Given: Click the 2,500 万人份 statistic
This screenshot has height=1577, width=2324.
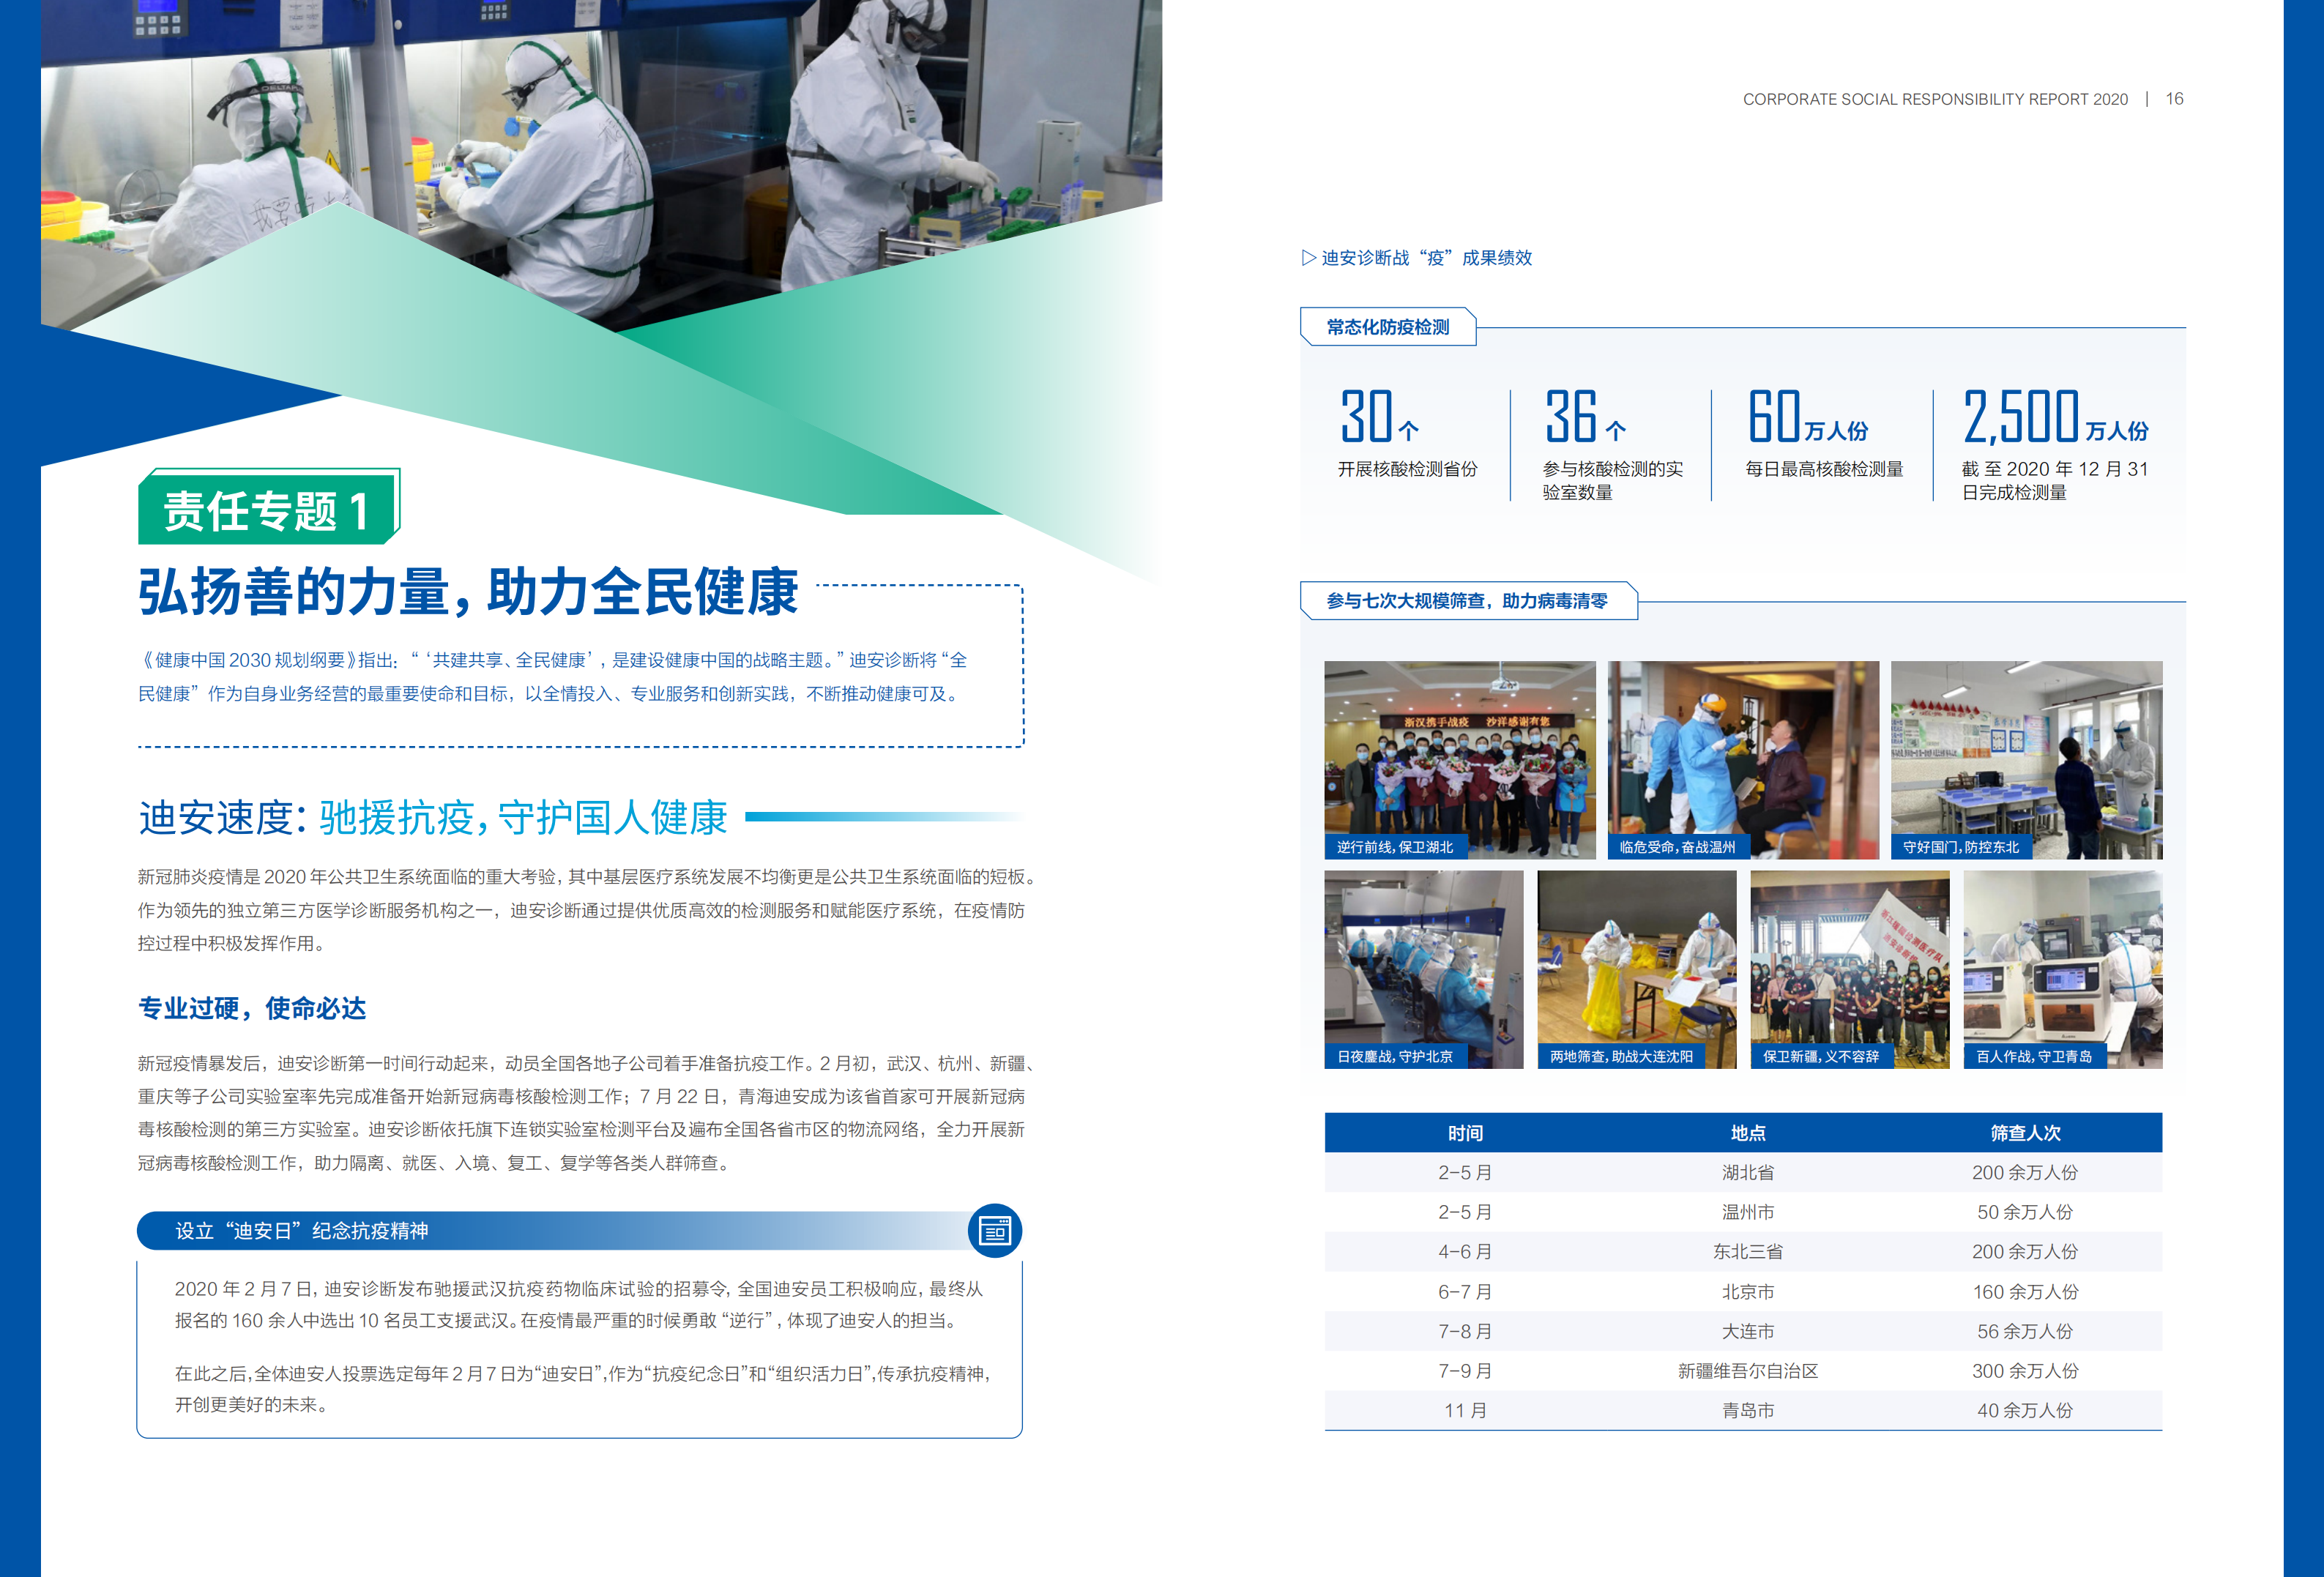Looking at the screenshot, I should [2054, 418].
